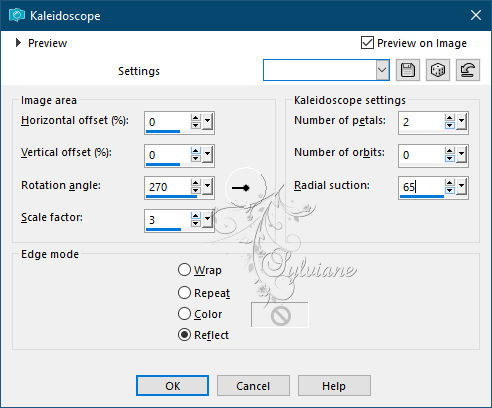Viewport: 492px width, 408px height.
Task: Click the randomize parameters dice icon
Action: [438, 70]
